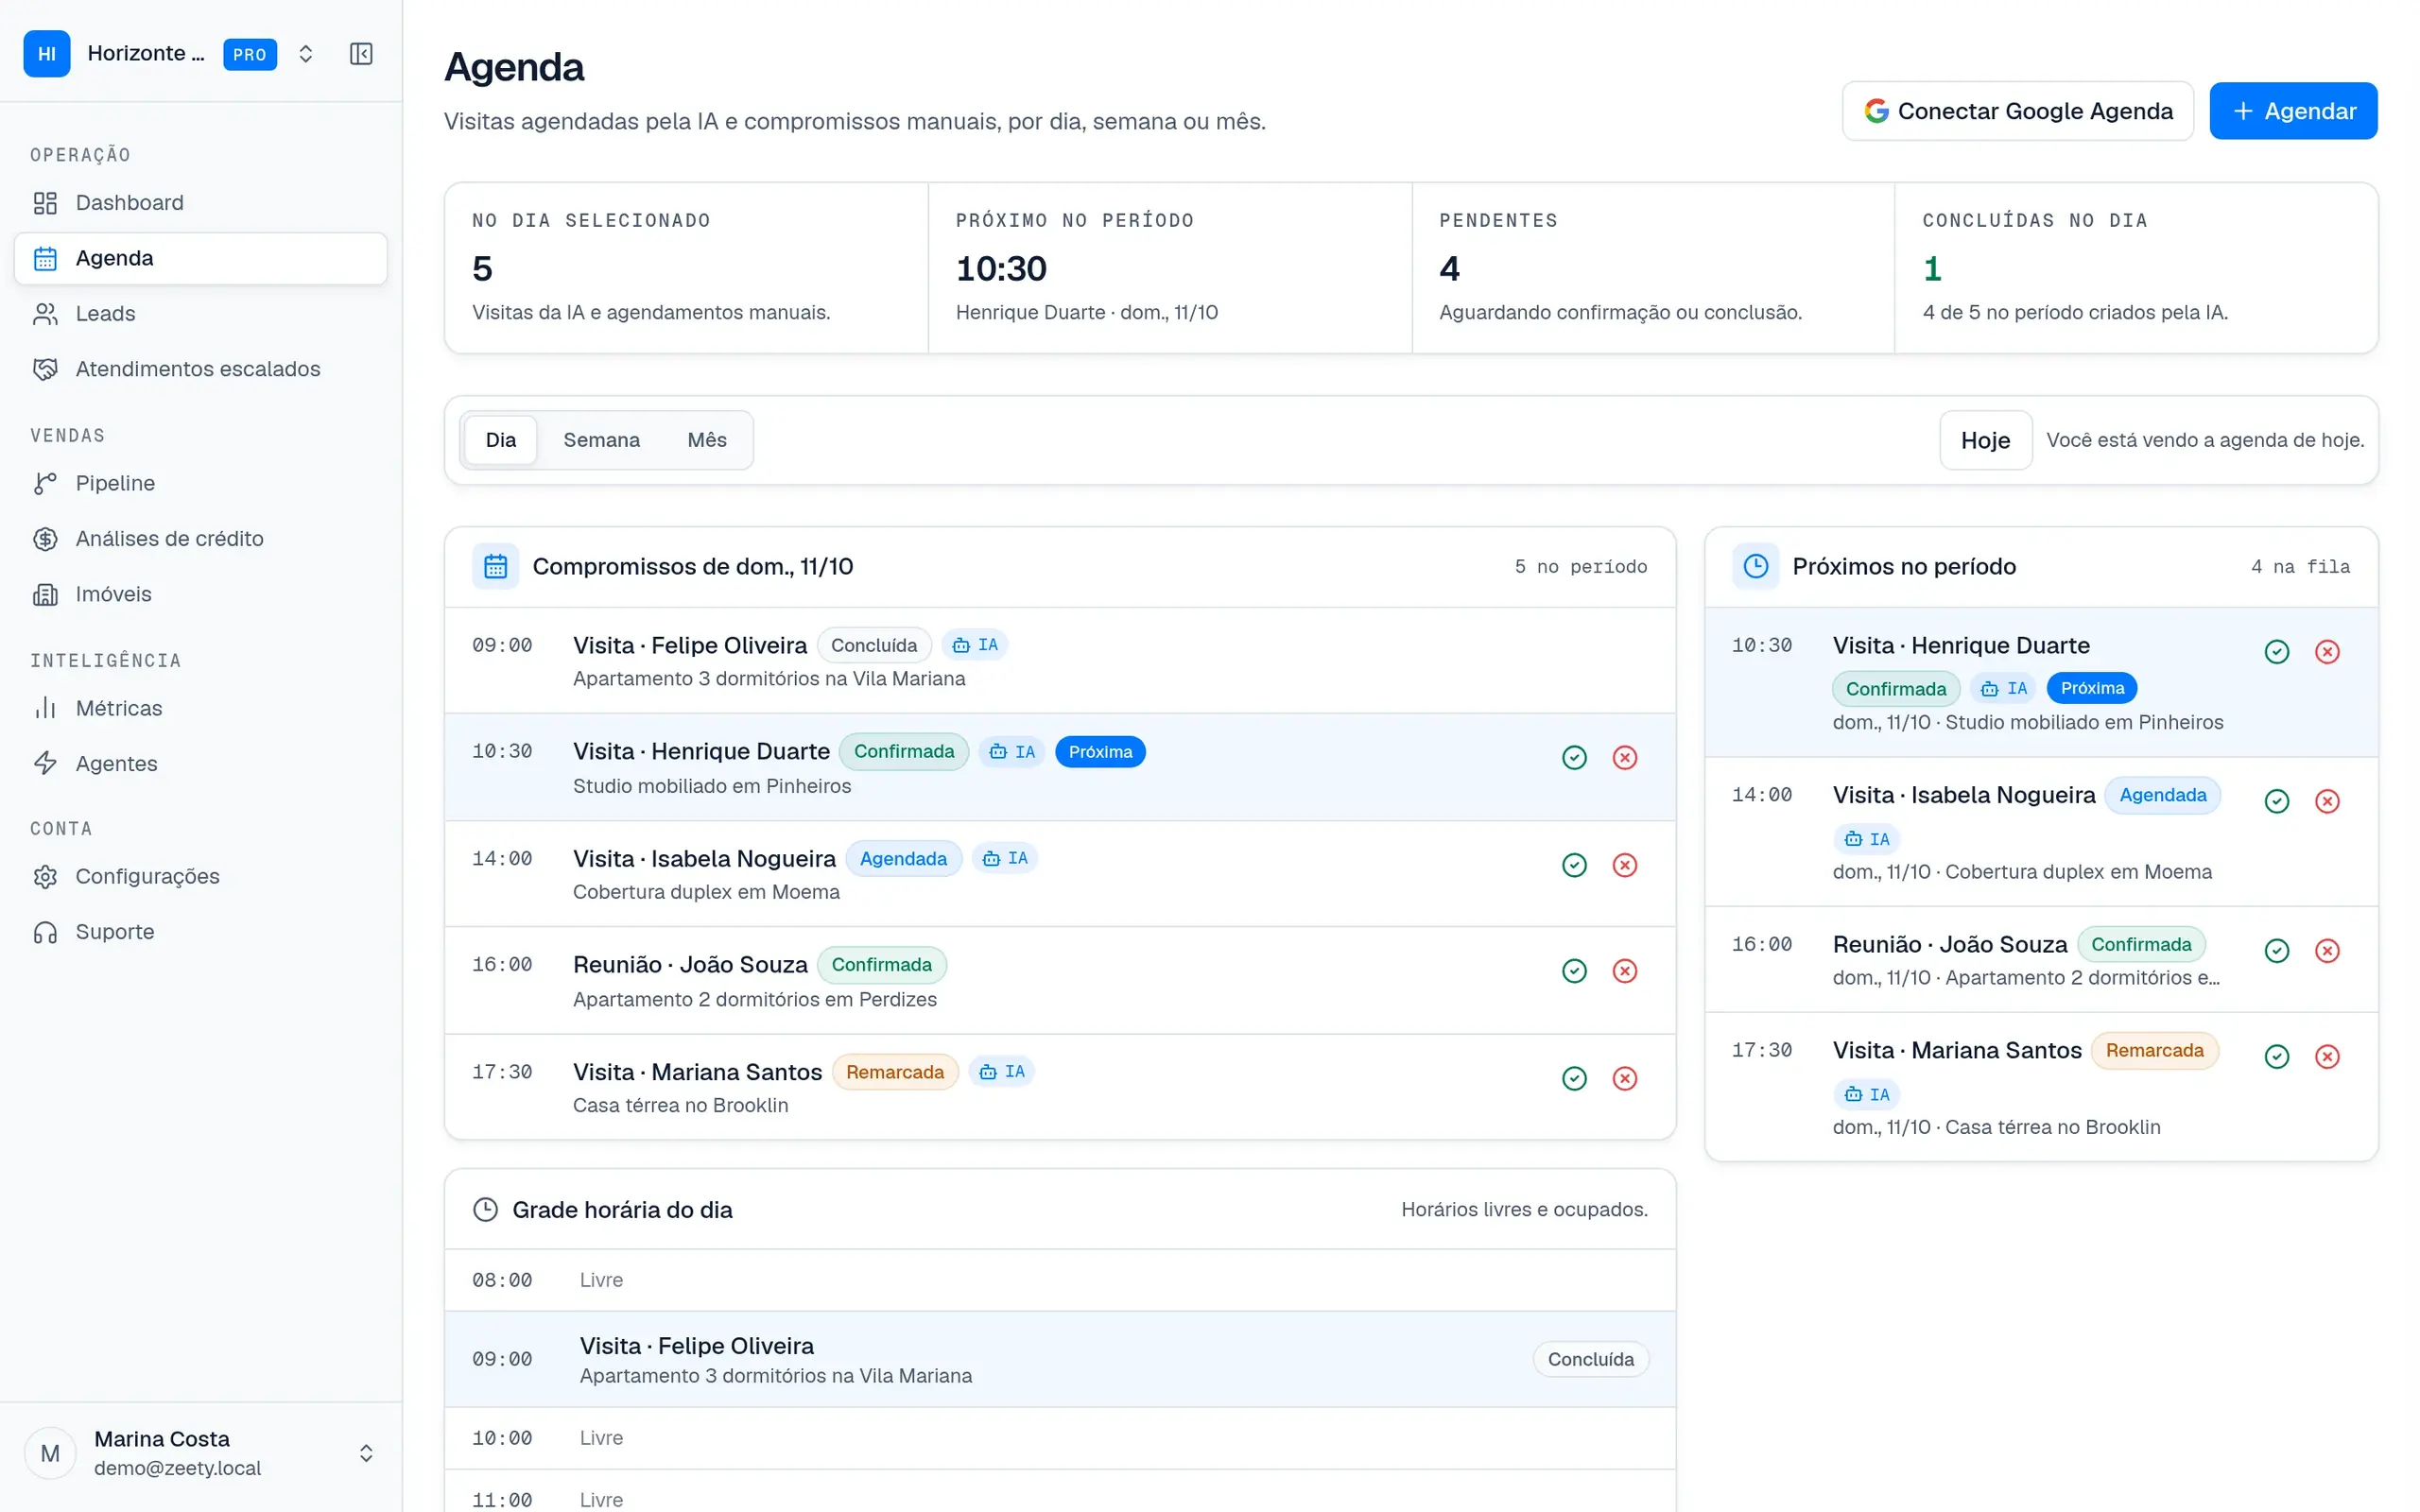The height and width of the screenshot is (1512, 2420).
Task: Click Conectar Google Agenda button
Action: [x=2017, y=111]
